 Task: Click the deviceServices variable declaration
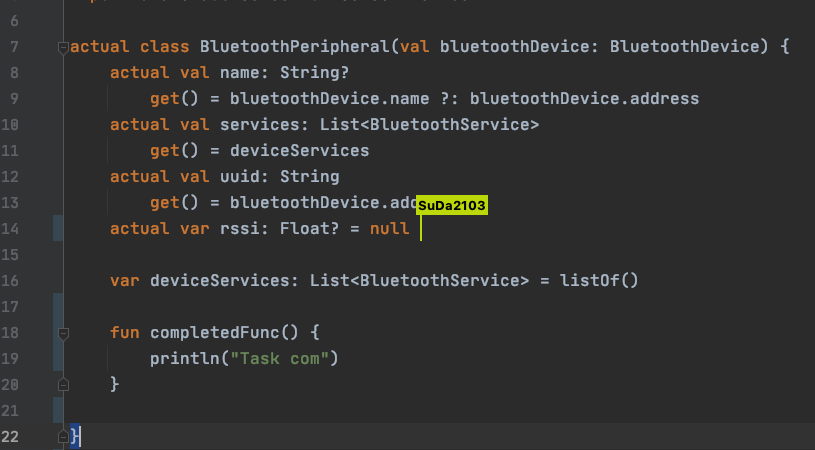coord(220,281)
